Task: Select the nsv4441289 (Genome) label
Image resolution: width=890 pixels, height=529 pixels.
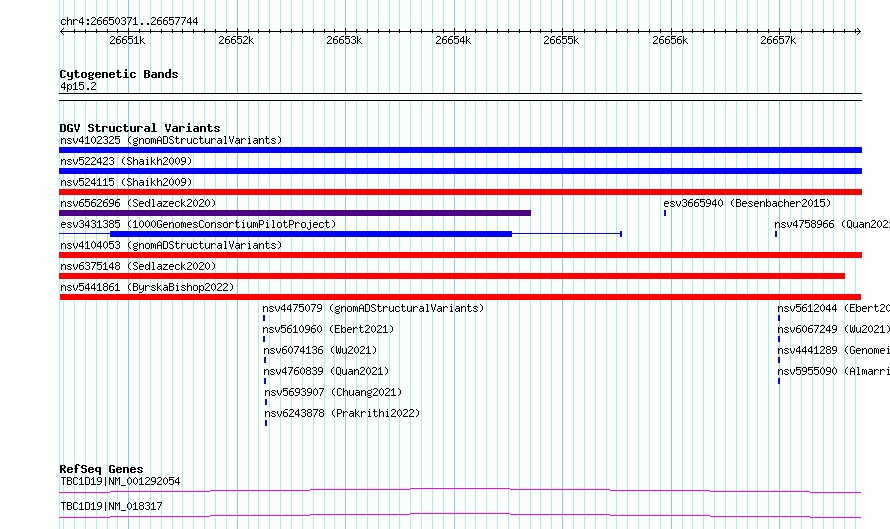Action: [x=833, y=350]
